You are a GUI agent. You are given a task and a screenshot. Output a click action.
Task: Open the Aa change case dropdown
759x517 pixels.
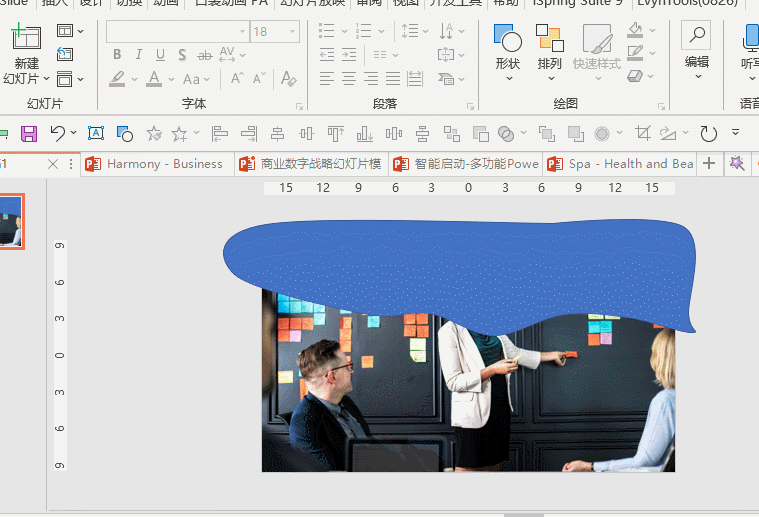(x=196, y=79)
